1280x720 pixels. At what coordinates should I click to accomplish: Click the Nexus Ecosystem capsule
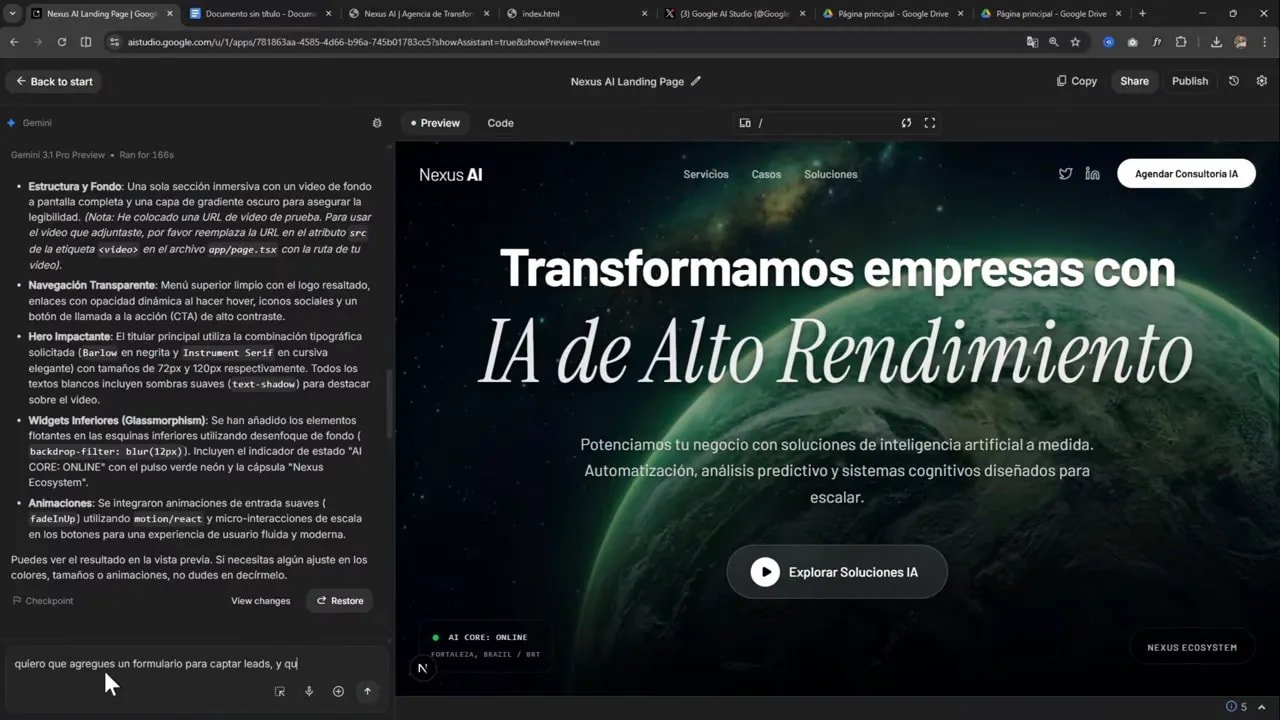click(x=1192, y=647)
